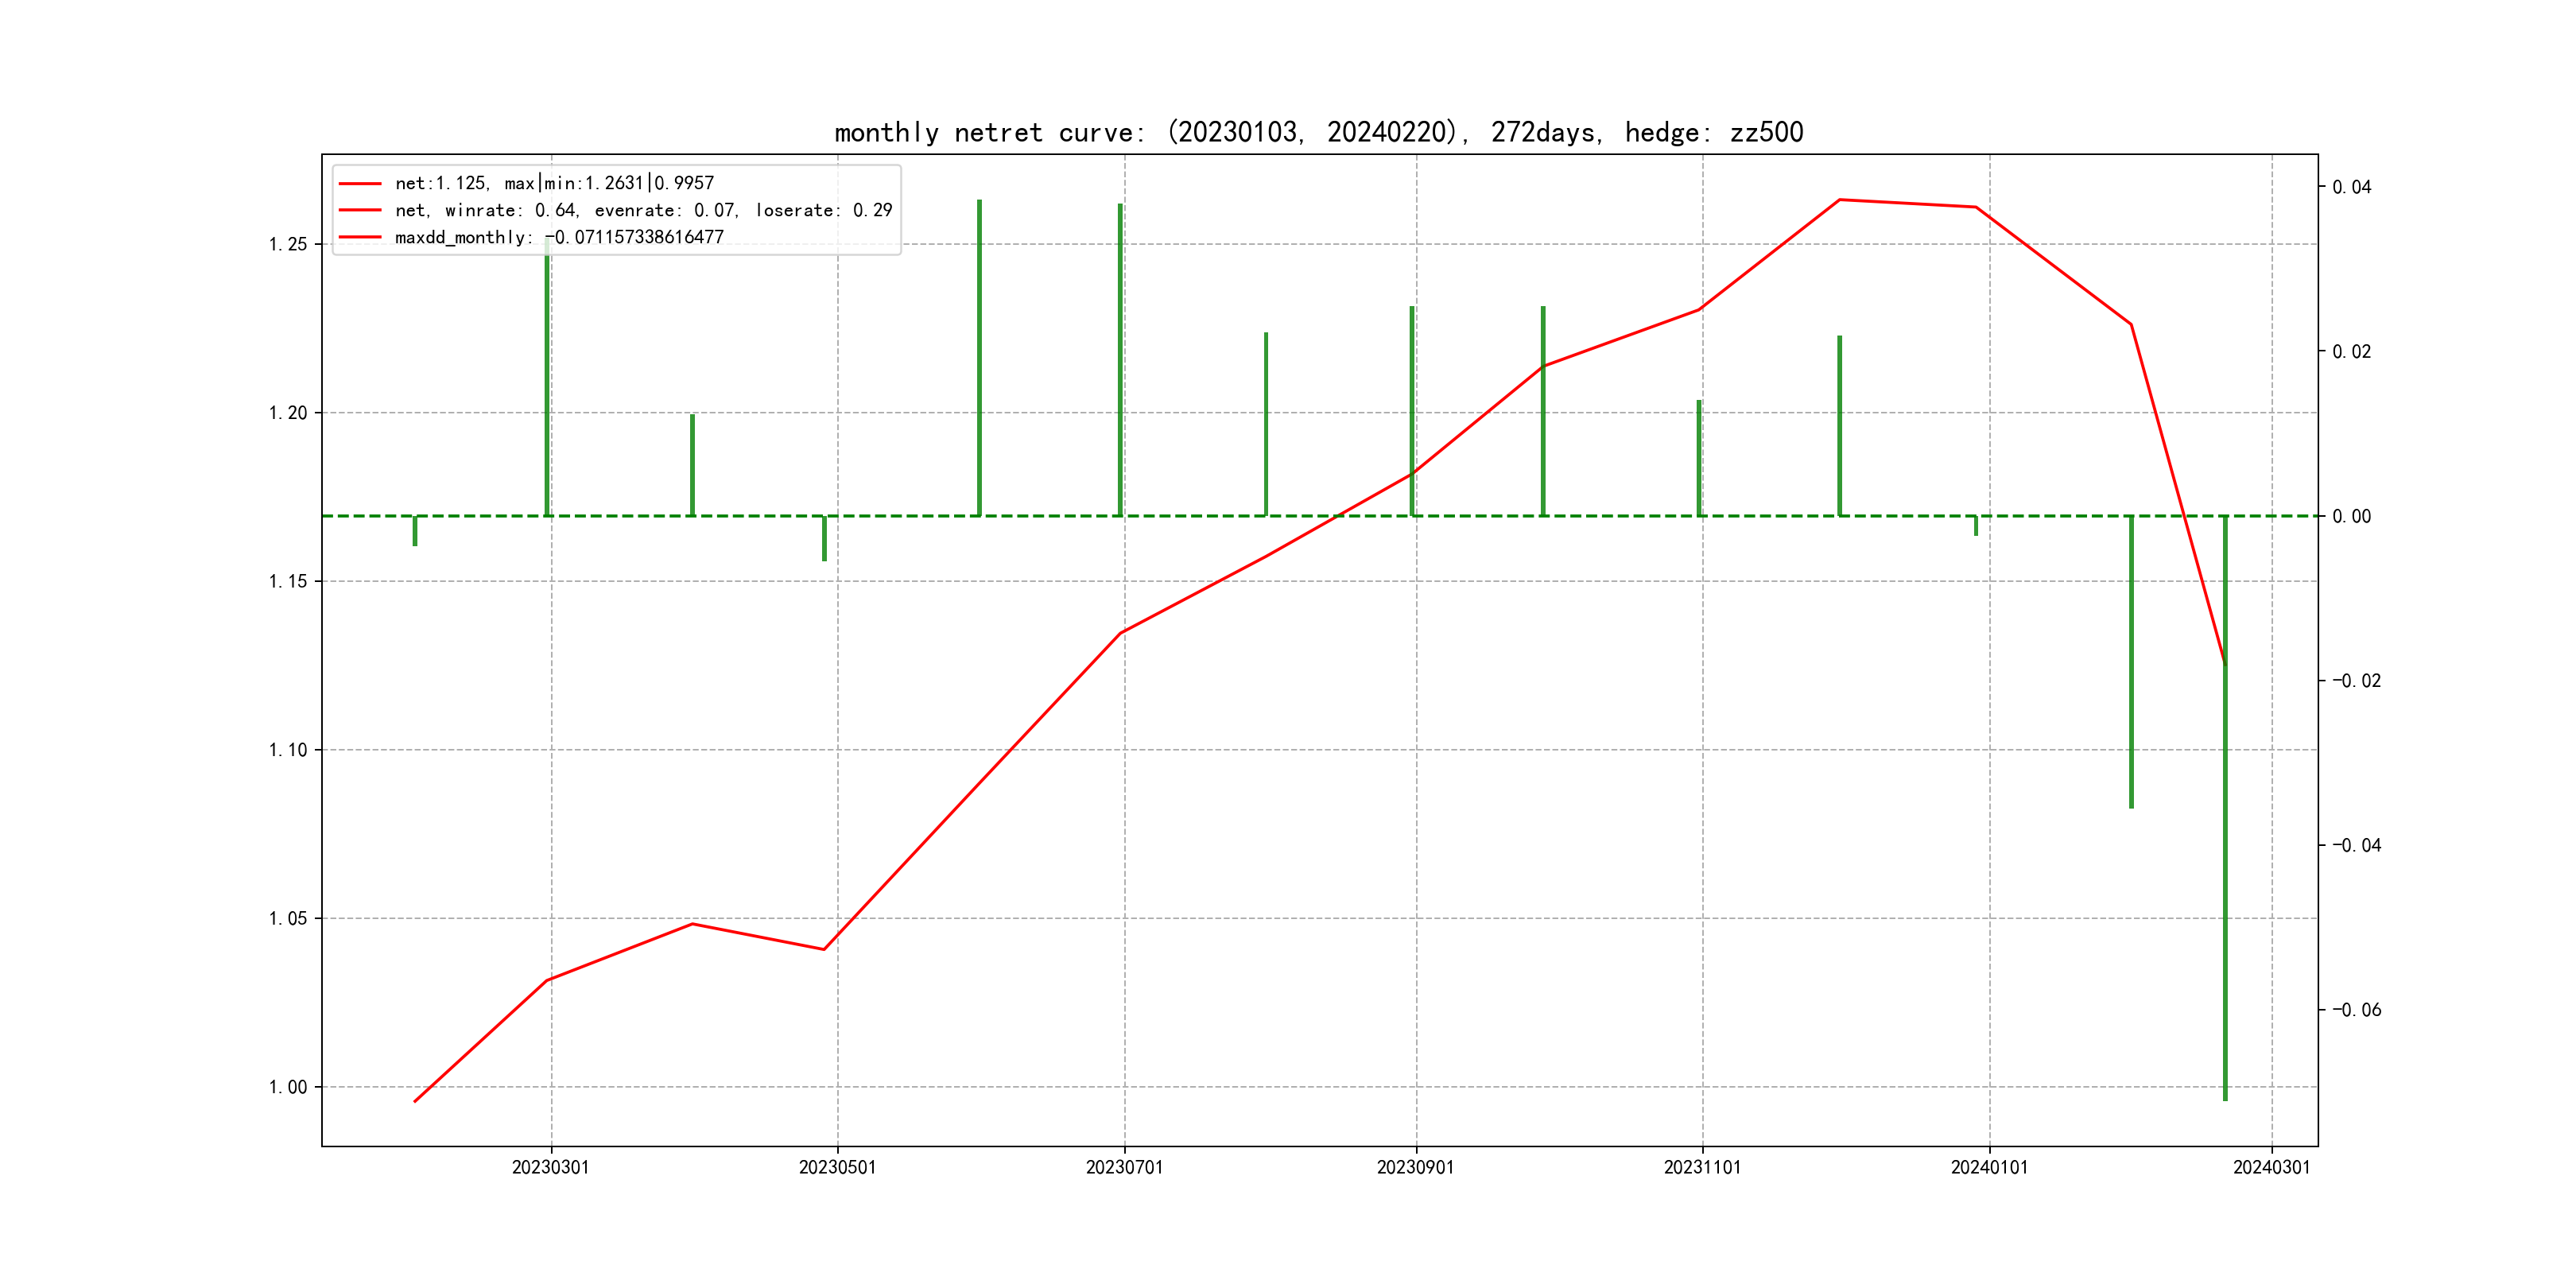This screenshot has height=1288, width=2576.
Task: Click x-axis label 20240301
Action: click(2271, 1167)
